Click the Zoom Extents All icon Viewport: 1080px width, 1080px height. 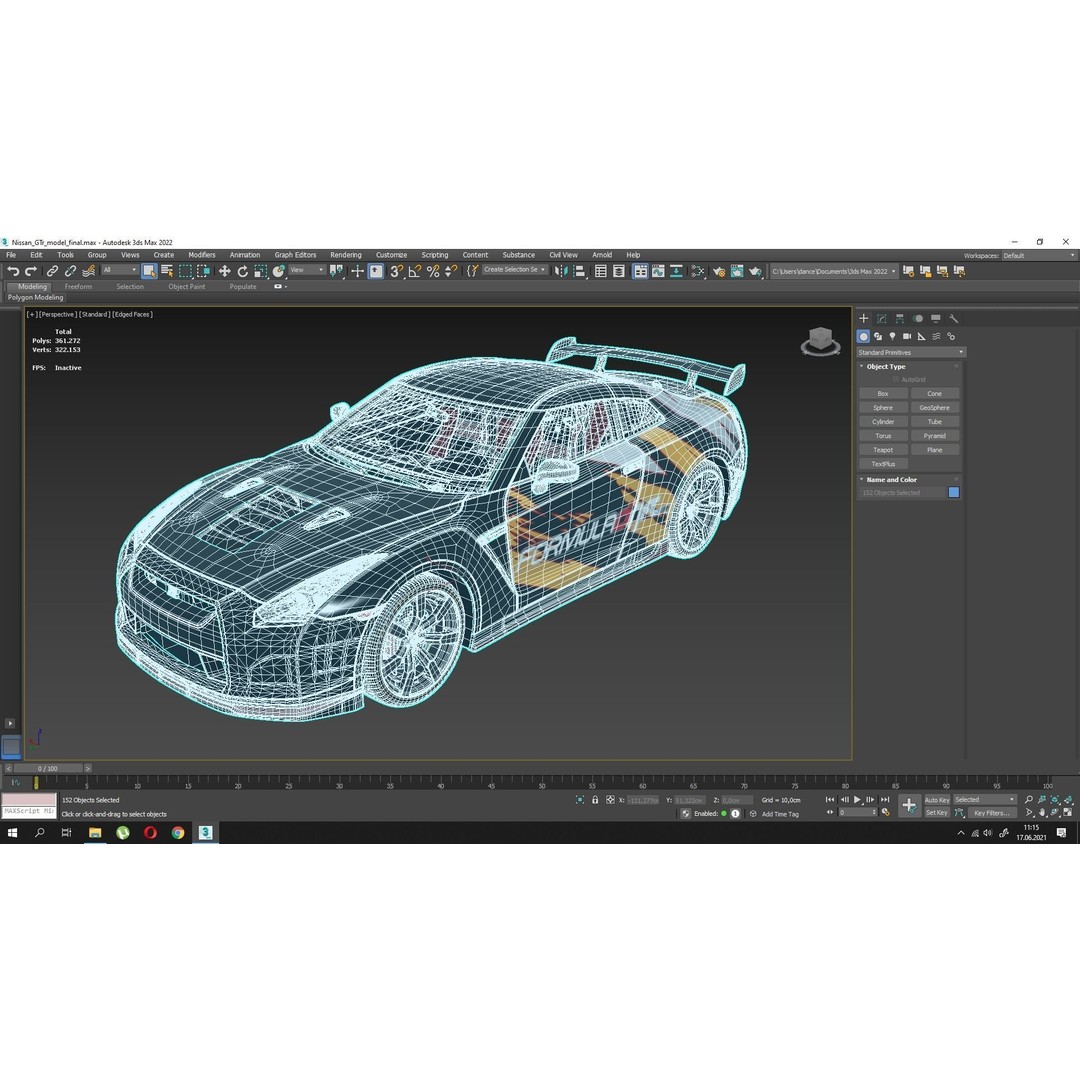click(x=1068, y=800)
